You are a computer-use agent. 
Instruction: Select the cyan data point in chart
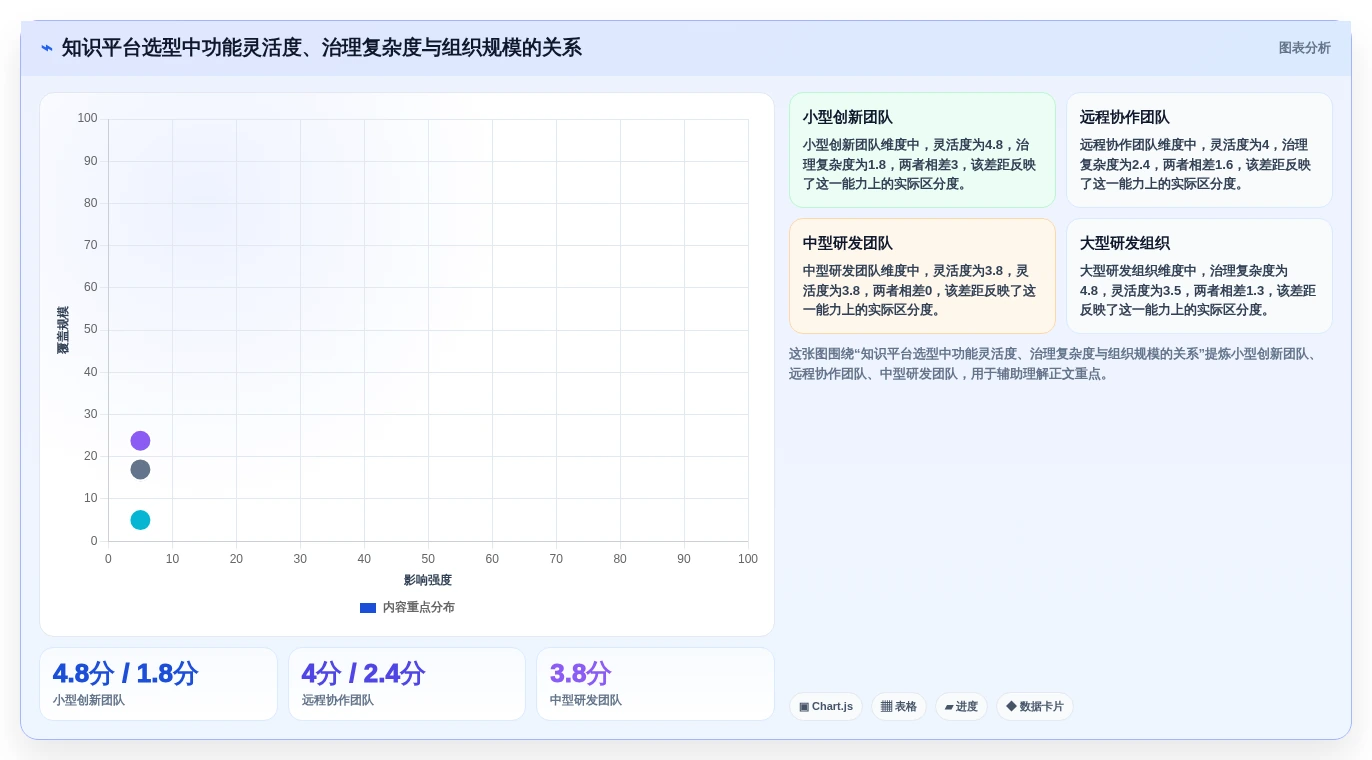click(x=140, y=520)
